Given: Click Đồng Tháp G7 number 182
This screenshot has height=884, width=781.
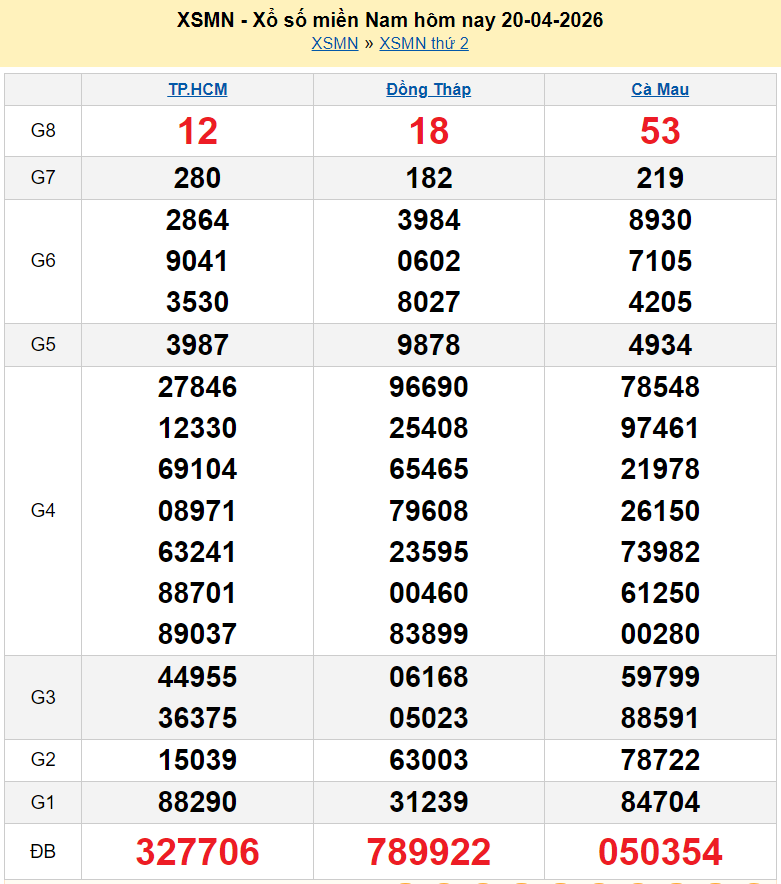Looking at the screenshot, I should (428, 178).
